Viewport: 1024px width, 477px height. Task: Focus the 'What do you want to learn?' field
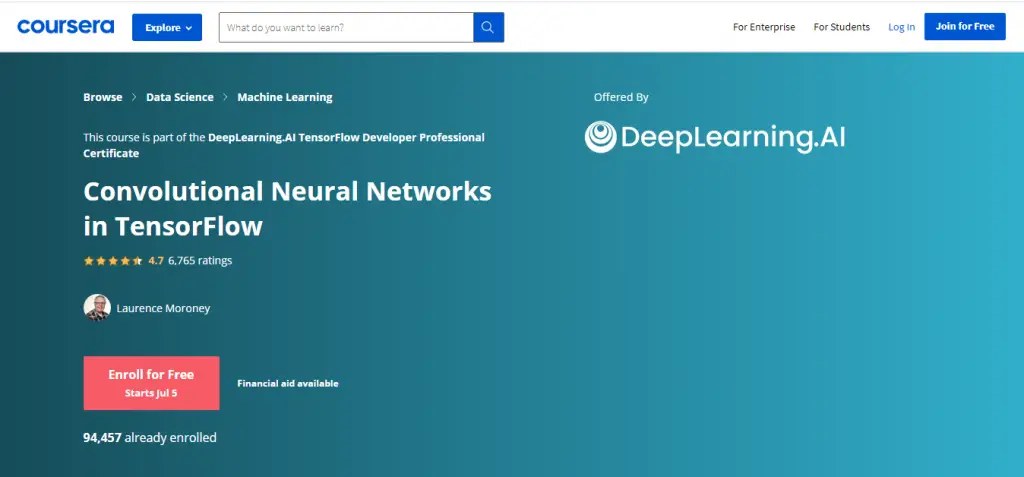click(345, 28)
